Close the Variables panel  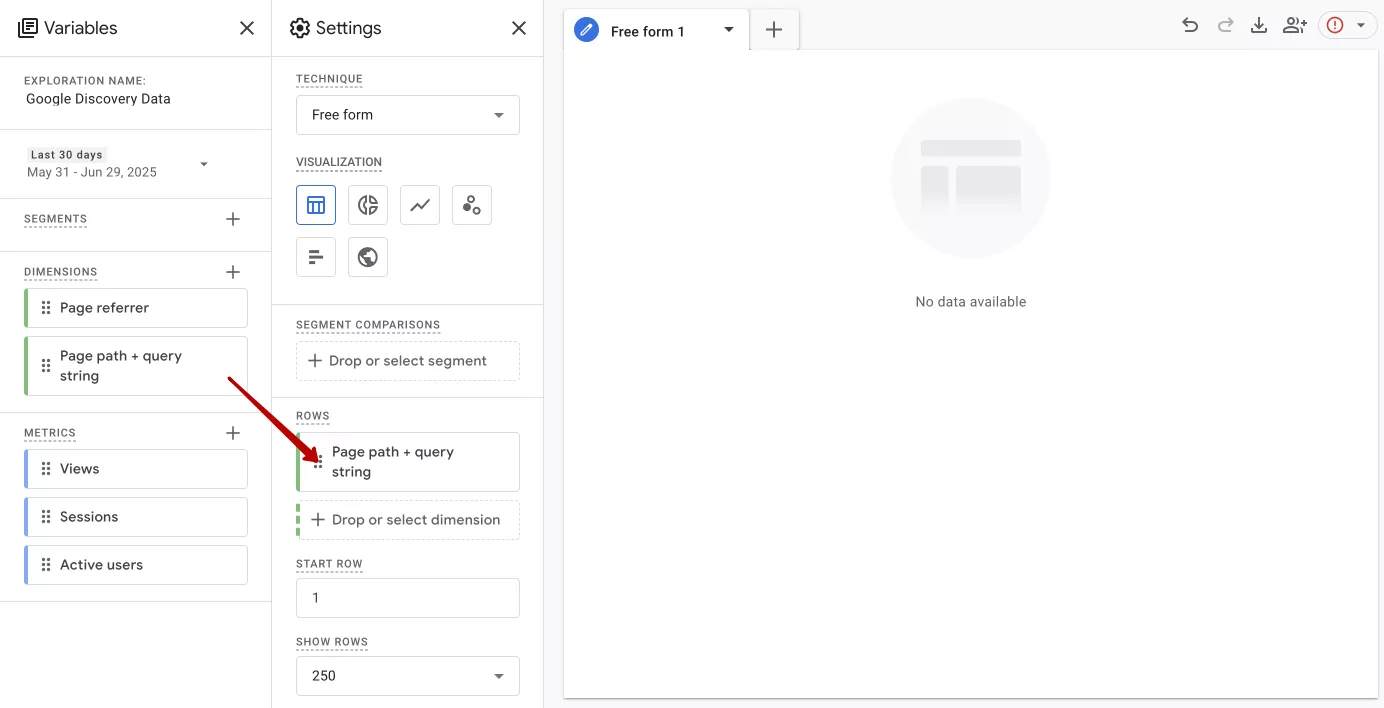247,28
